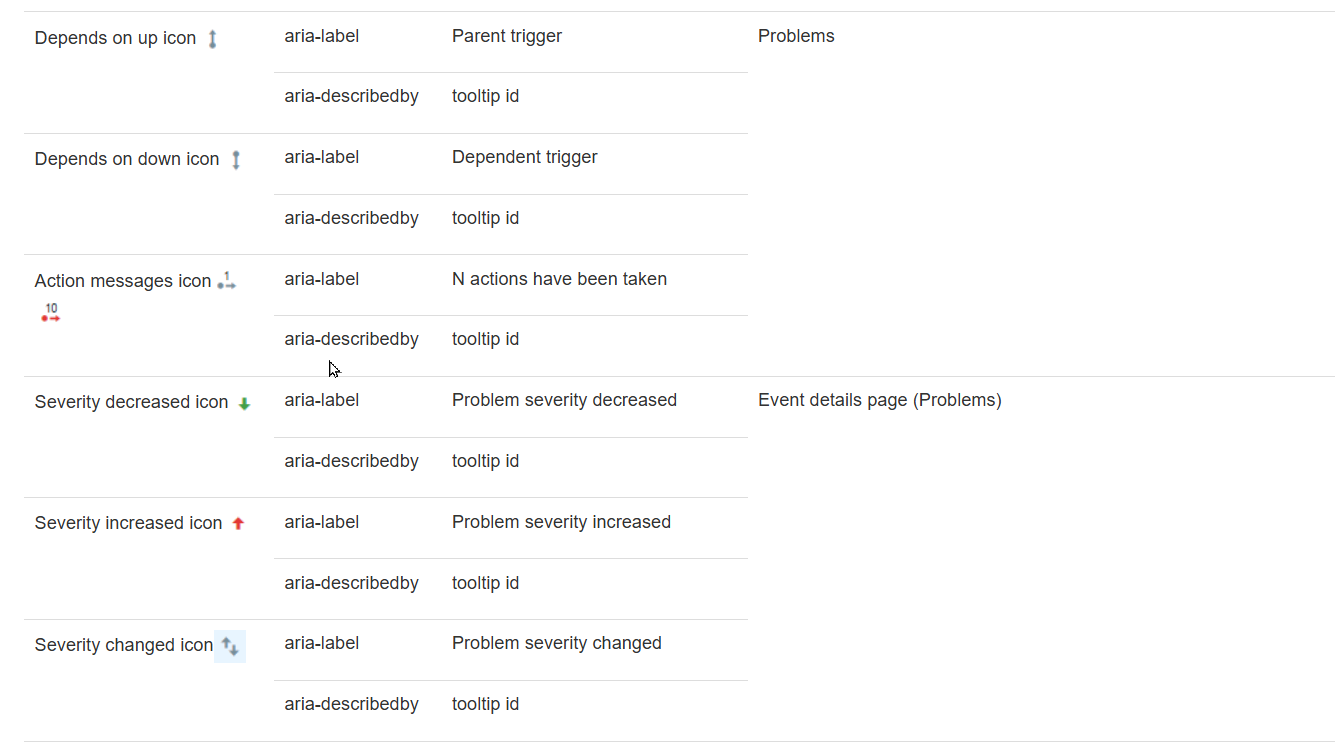Click 'Problem severity increased' value
Screen dimensions: 1335x752
(x=561, y=522)
